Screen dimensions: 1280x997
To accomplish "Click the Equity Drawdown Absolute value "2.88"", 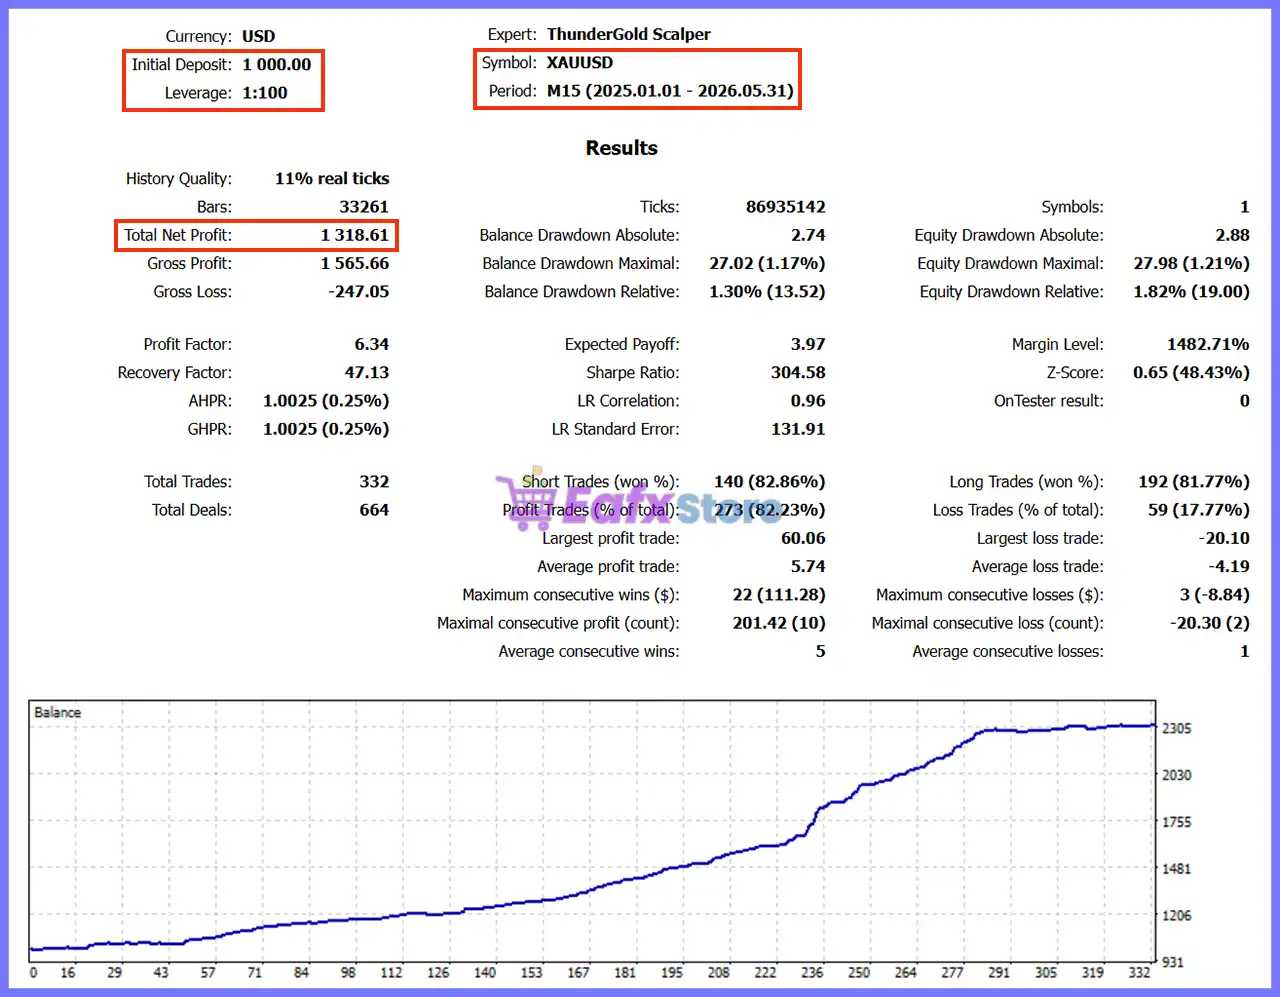I will tap(1233, 235).
